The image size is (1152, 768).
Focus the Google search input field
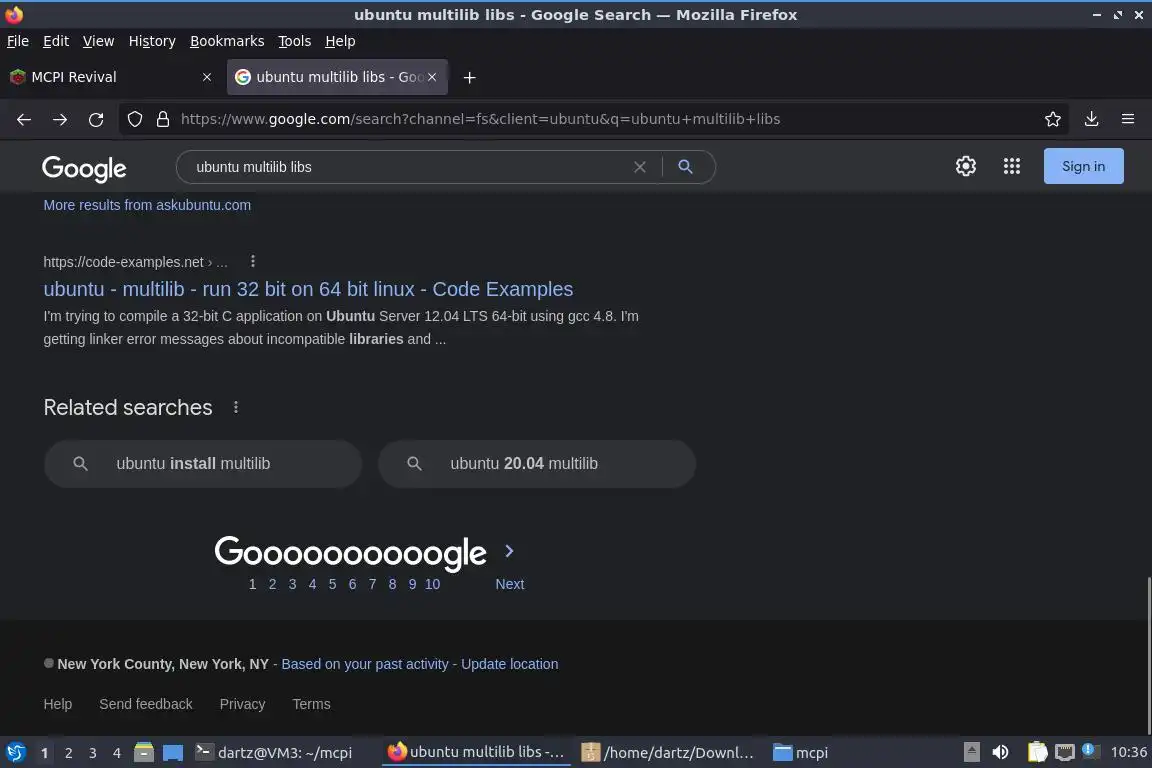(408, 167)
